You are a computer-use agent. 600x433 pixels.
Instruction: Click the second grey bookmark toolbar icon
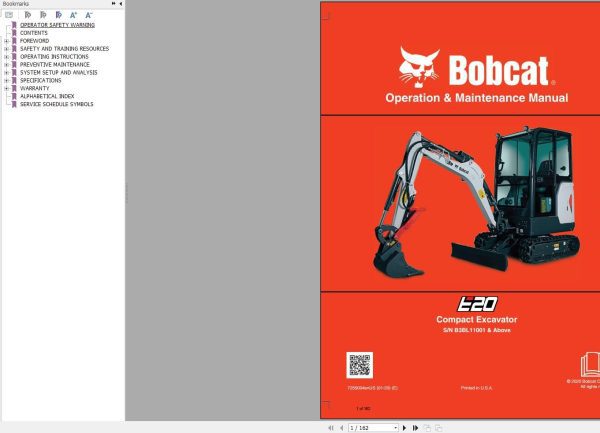43,15
